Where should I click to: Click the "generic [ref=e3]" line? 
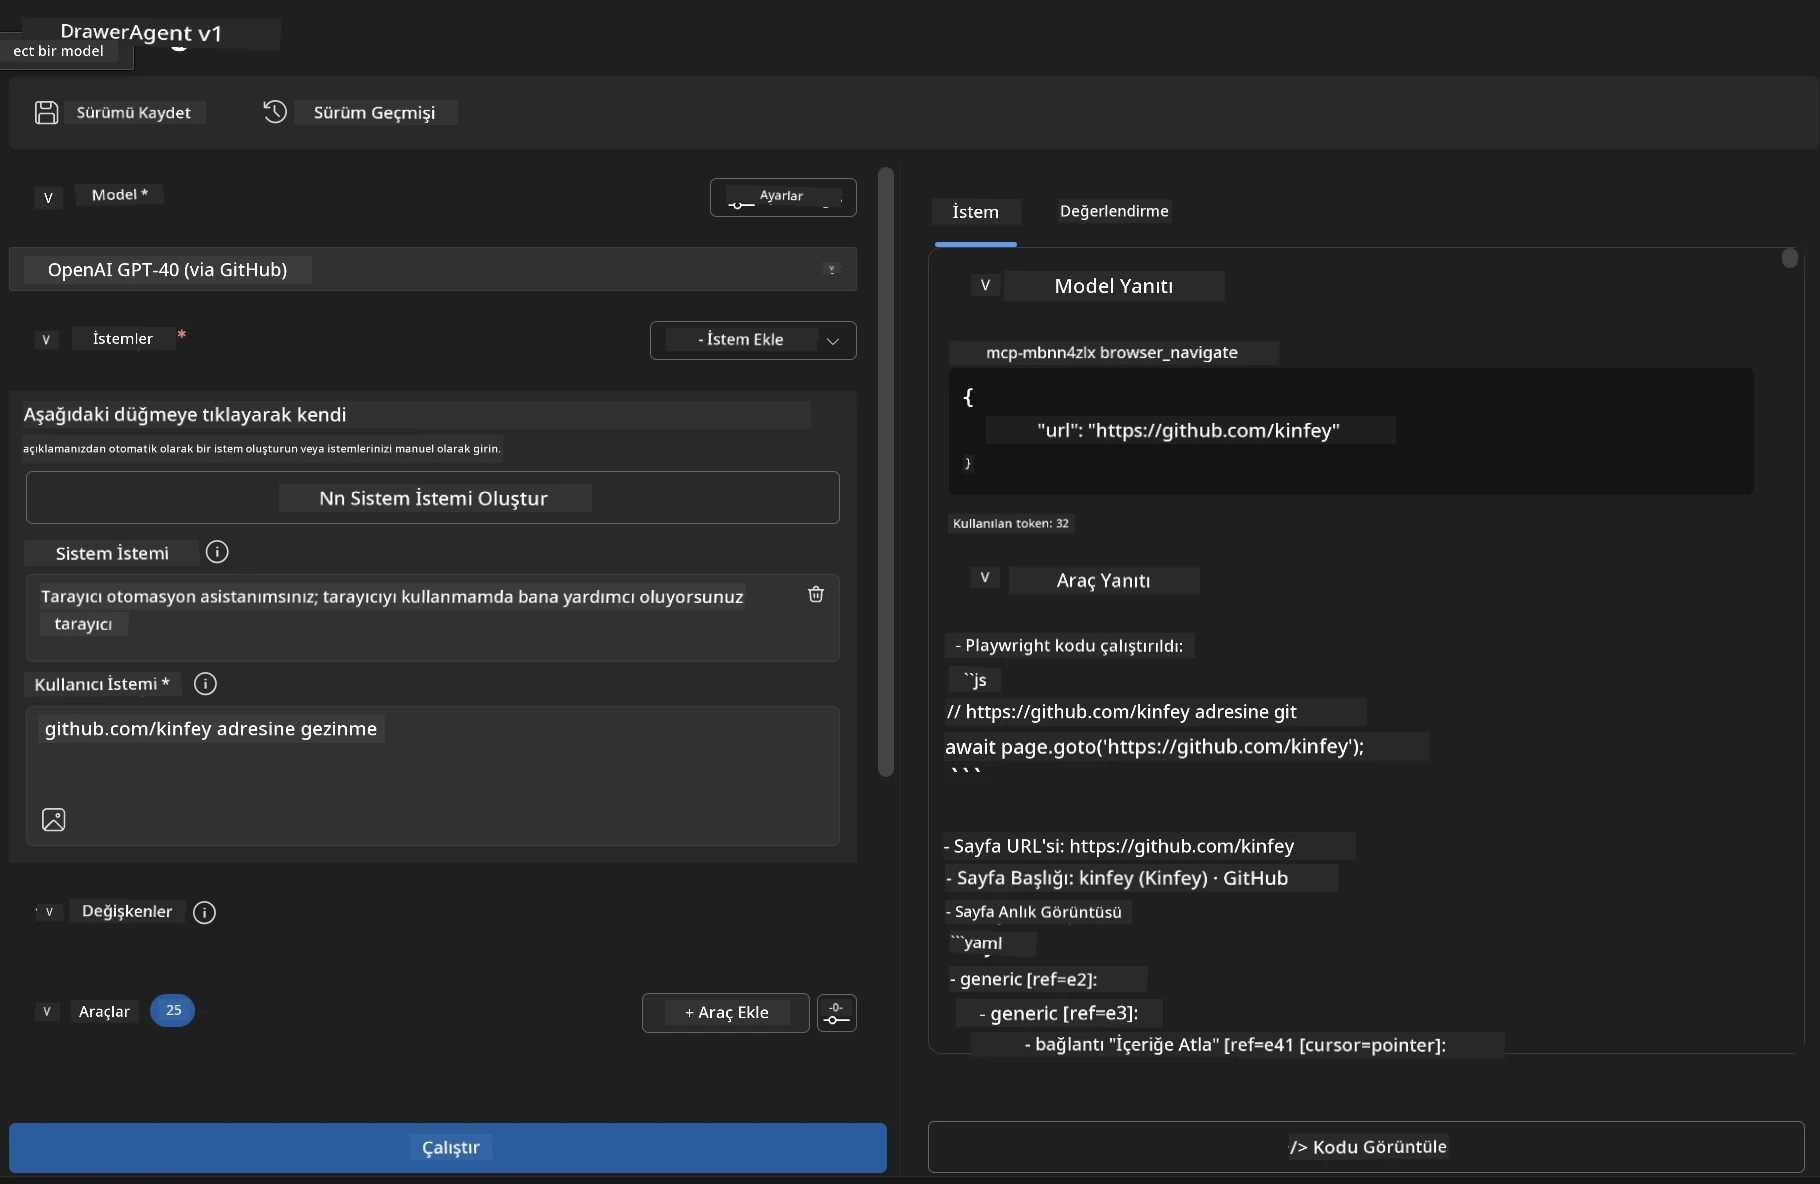tap(1058, 1013)
